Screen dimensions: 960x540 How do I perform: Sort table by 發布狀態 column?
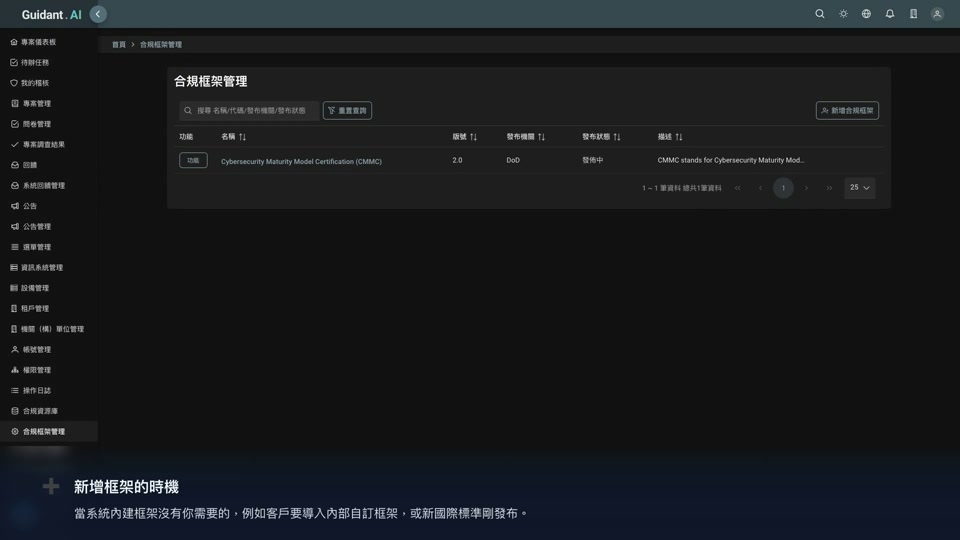click(x=601, y=137)
